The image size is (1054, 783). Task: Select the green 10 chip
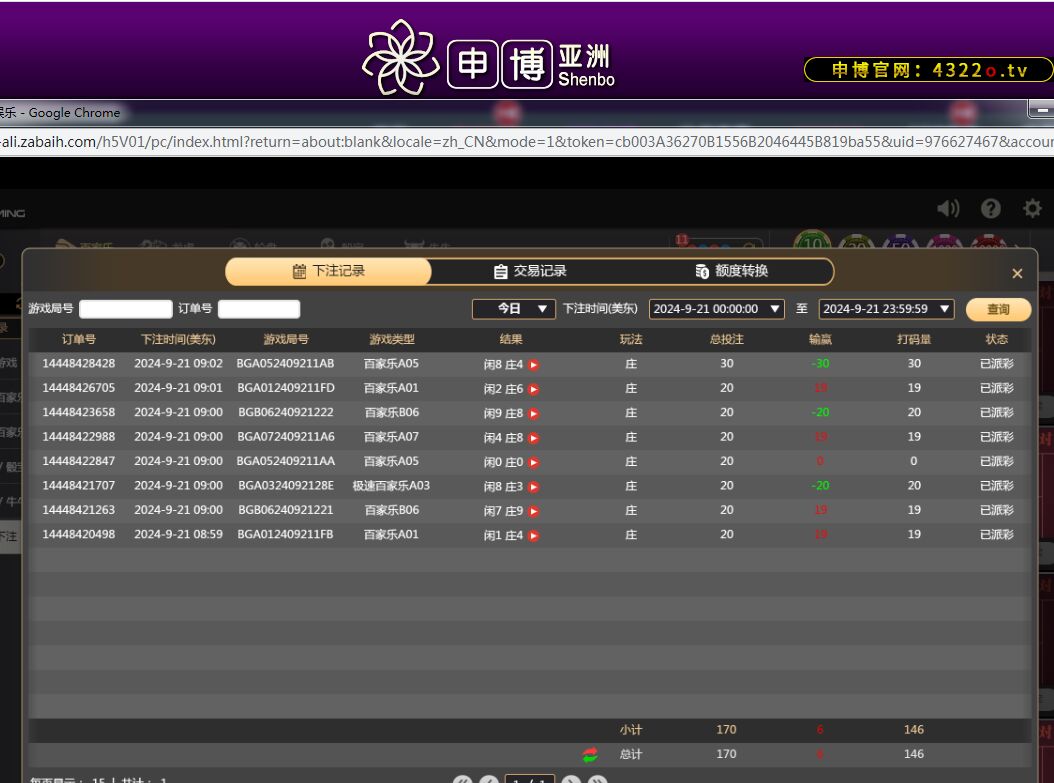click(813, 245)
